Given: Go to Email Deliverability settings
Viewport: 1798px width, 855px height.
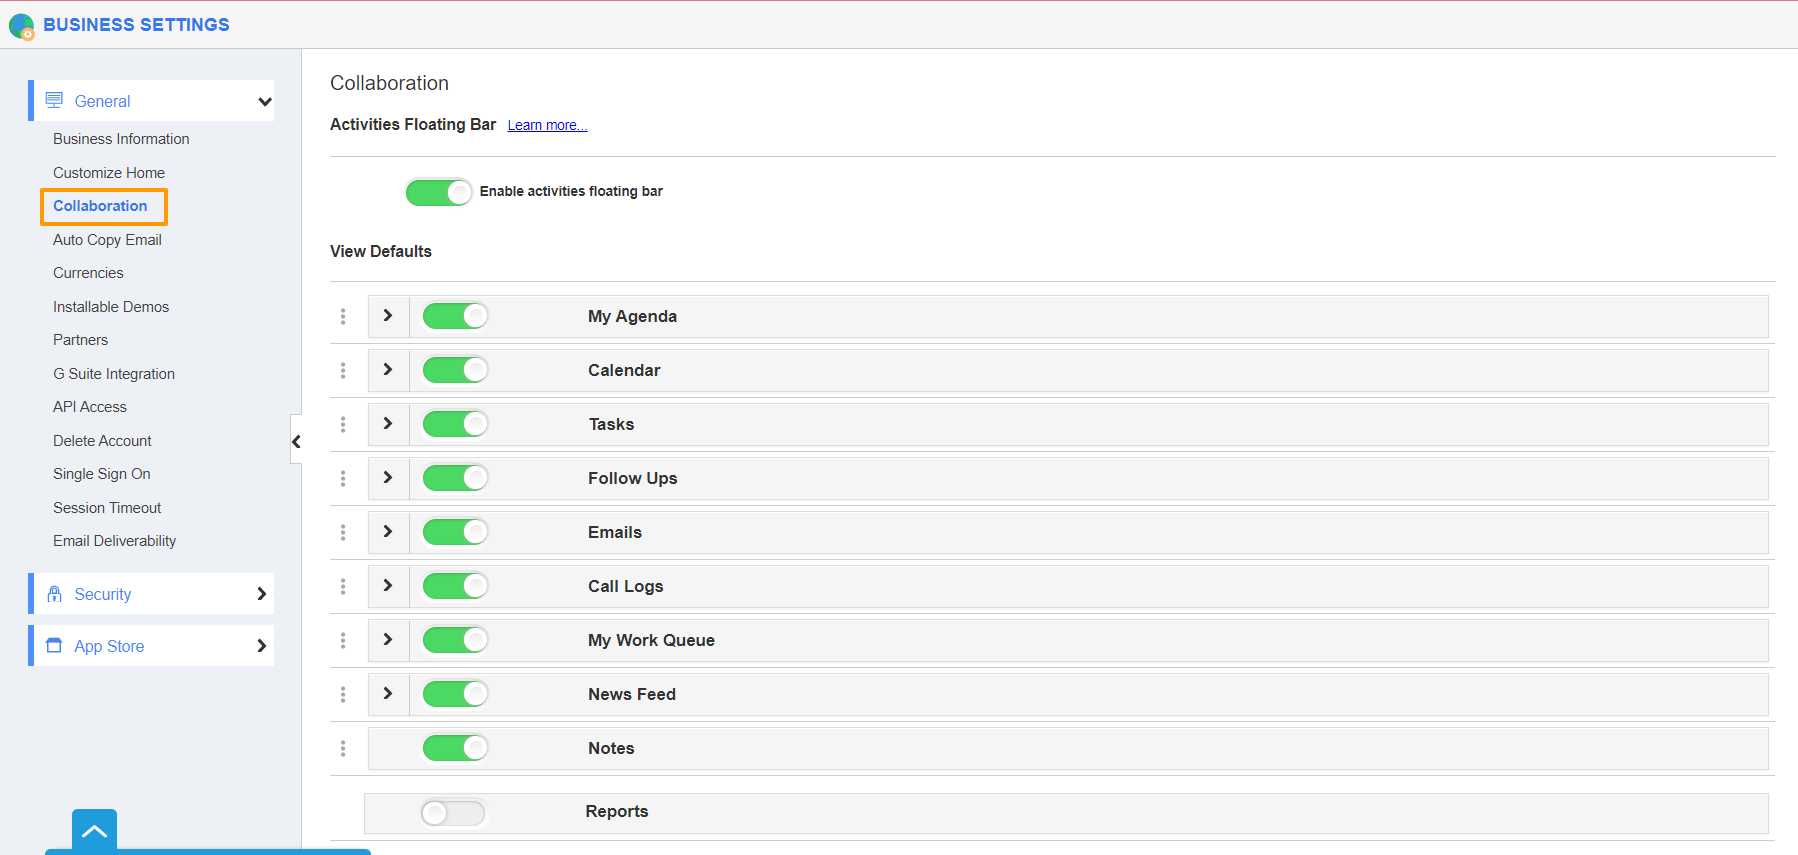Looking at the screenshot, I should point(114,541).
